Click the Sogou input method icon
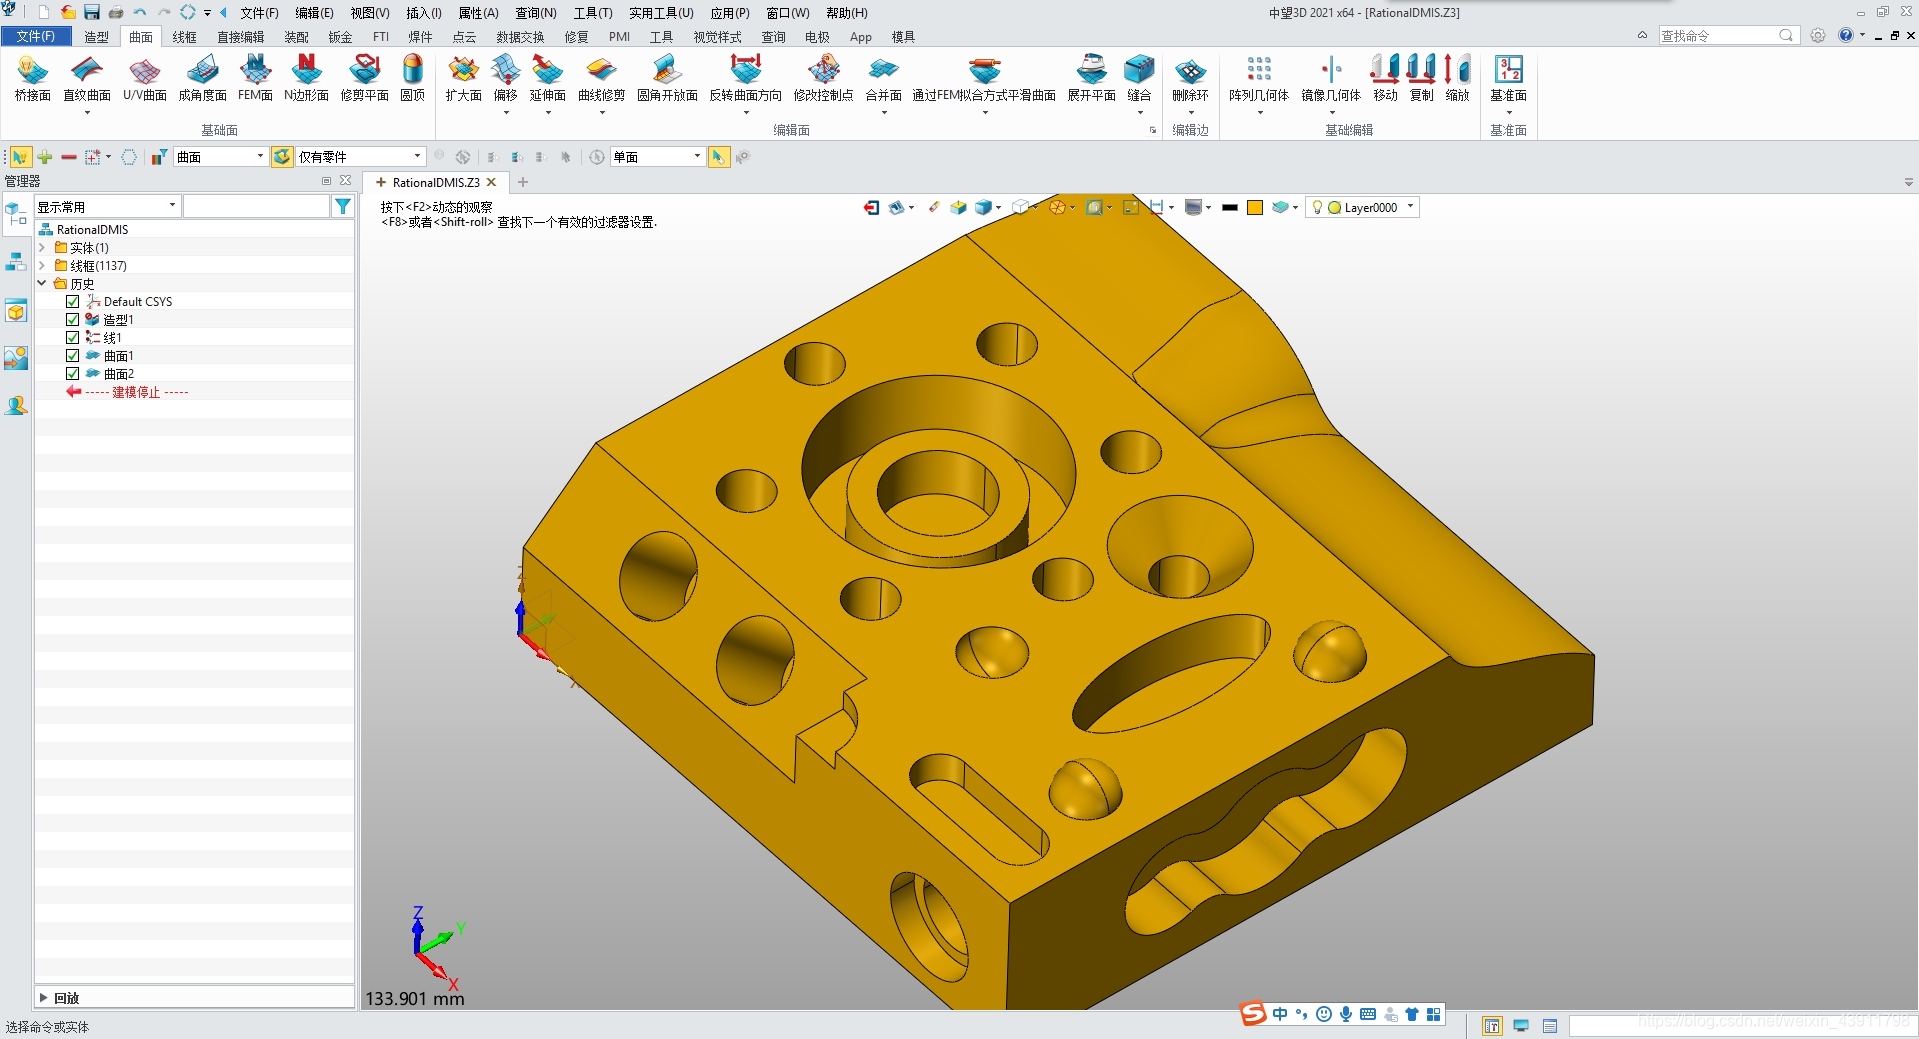This screenshot has height=1039, width=1919. coord(1253,1014)
